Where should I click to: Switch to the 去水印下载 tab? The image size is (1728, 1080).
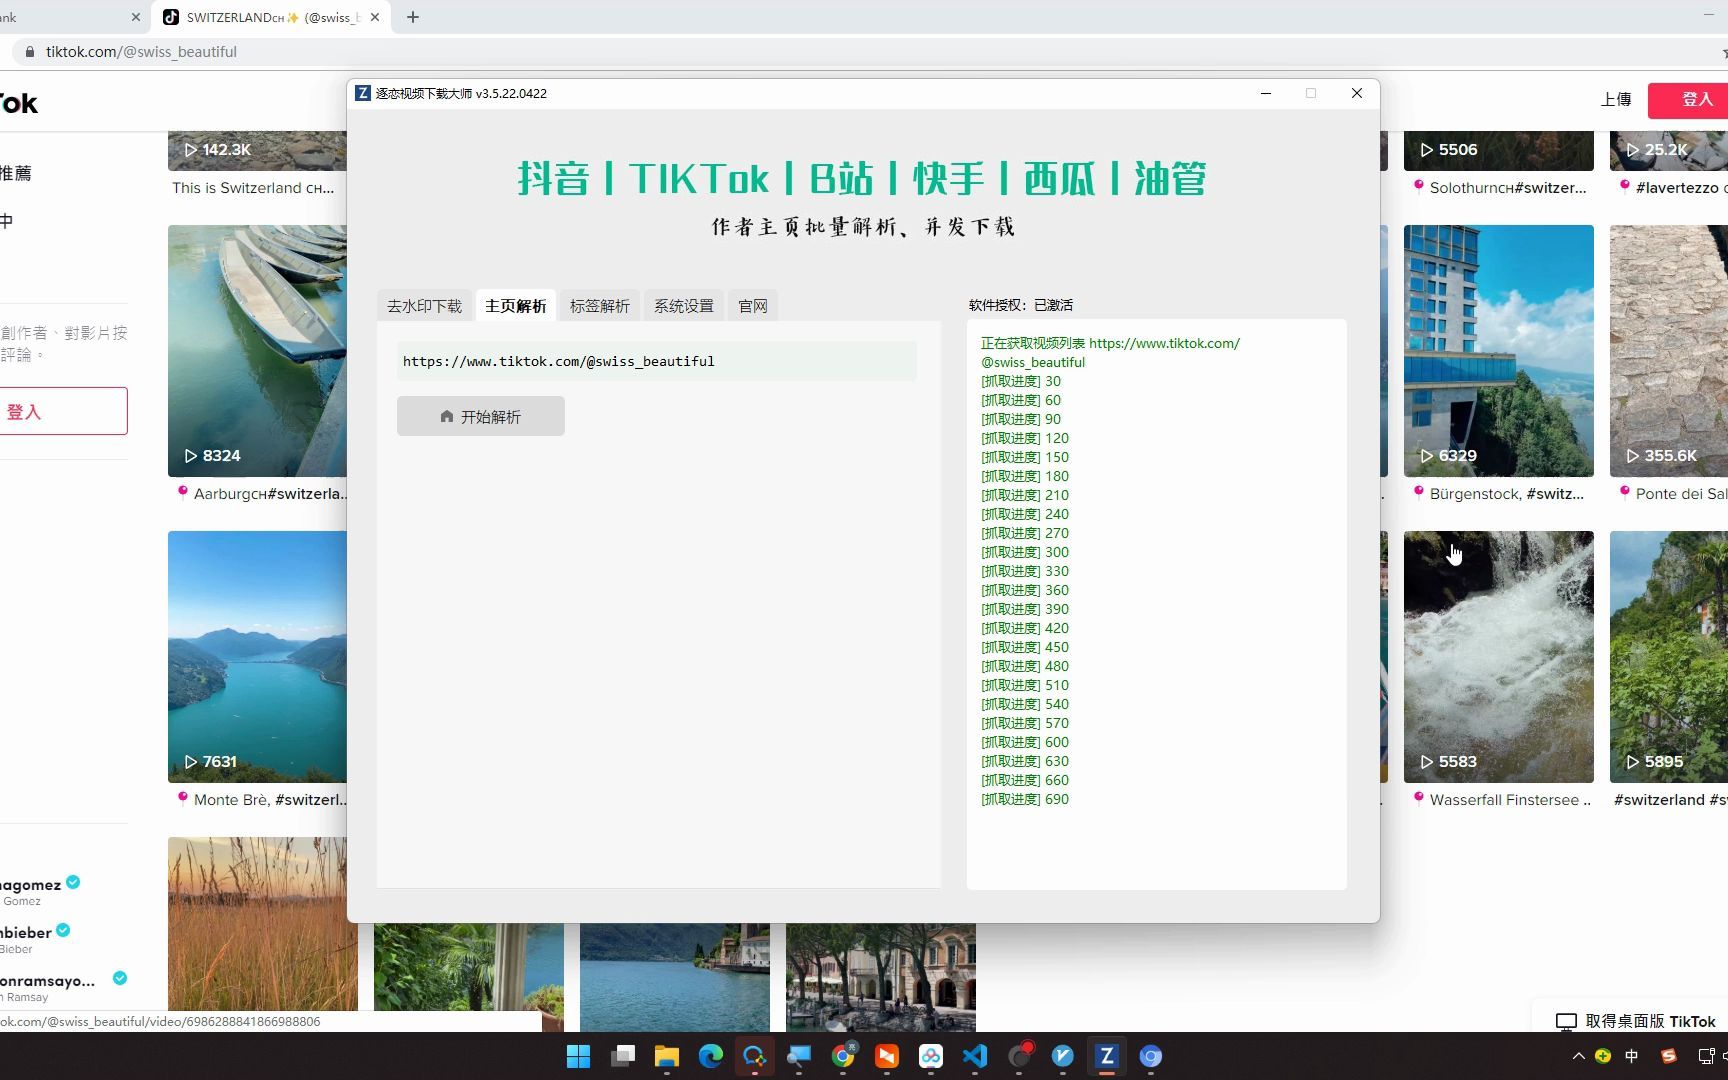[424, 306]
